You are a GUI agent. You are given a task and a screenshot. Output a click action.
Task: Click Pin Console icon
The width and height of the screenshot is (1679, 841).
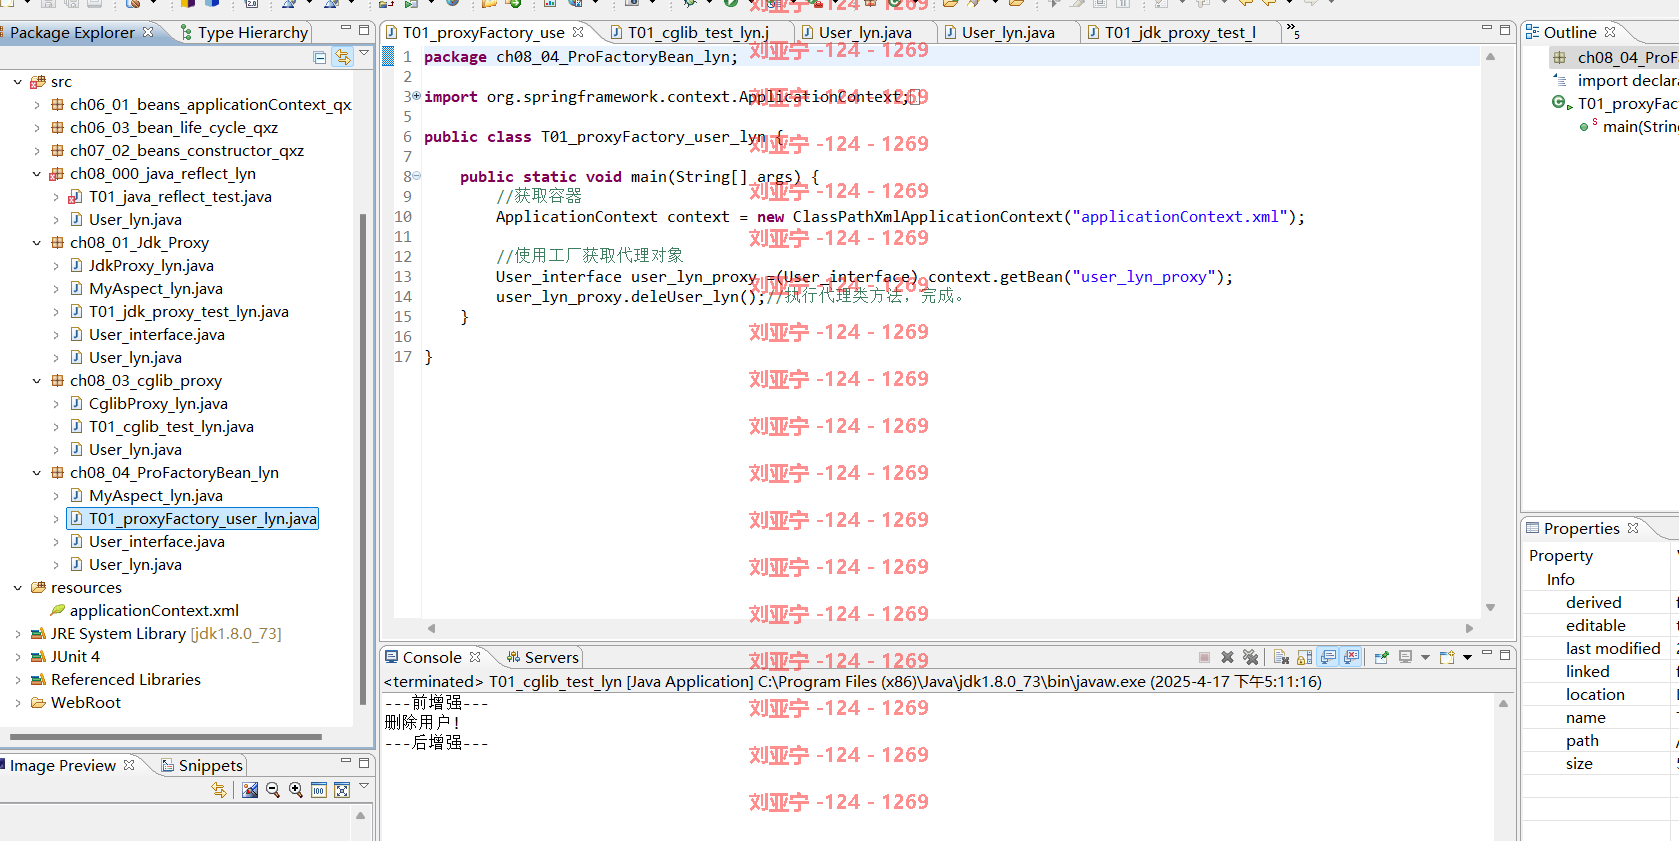click(1382, 657)
